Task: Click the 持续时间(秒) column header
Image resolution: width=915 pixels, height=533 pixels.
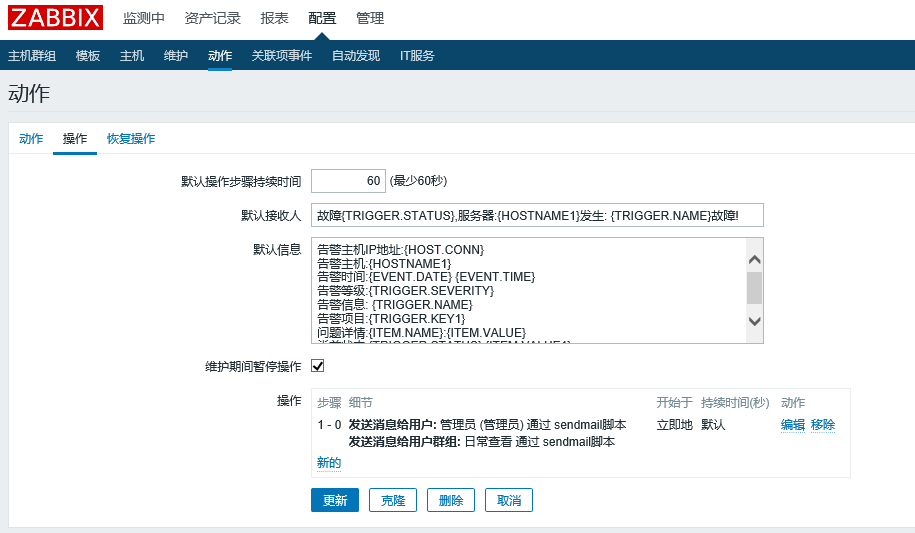Action: point(735,402)
